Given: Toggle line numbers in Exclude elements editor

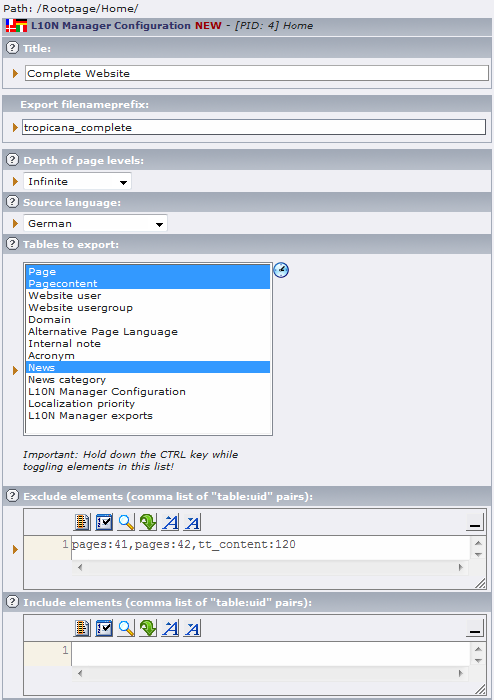Looking at the screenshot, I should (x=82, y=522).
